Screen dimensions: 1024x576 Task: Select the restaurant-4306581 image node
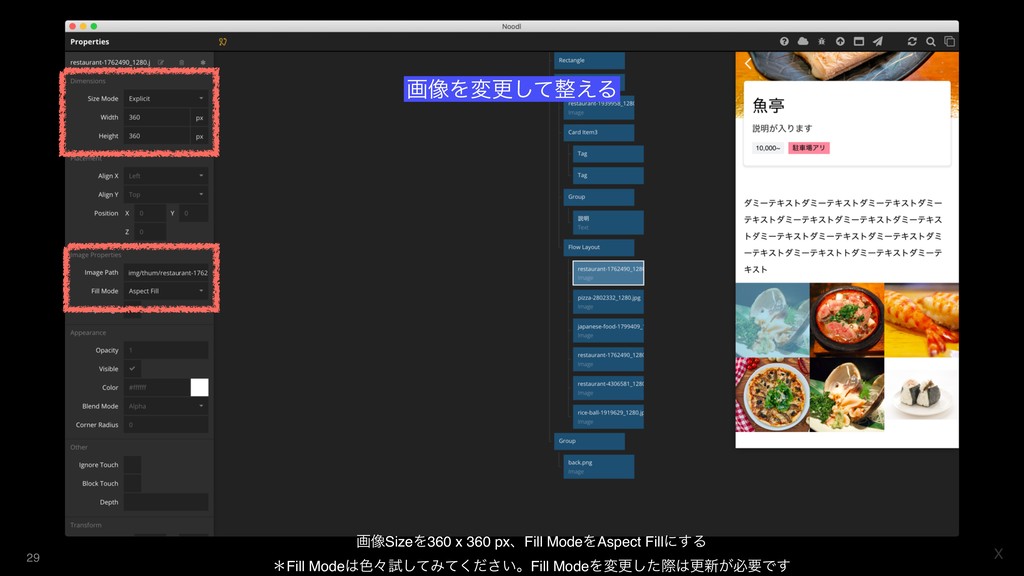608,388
